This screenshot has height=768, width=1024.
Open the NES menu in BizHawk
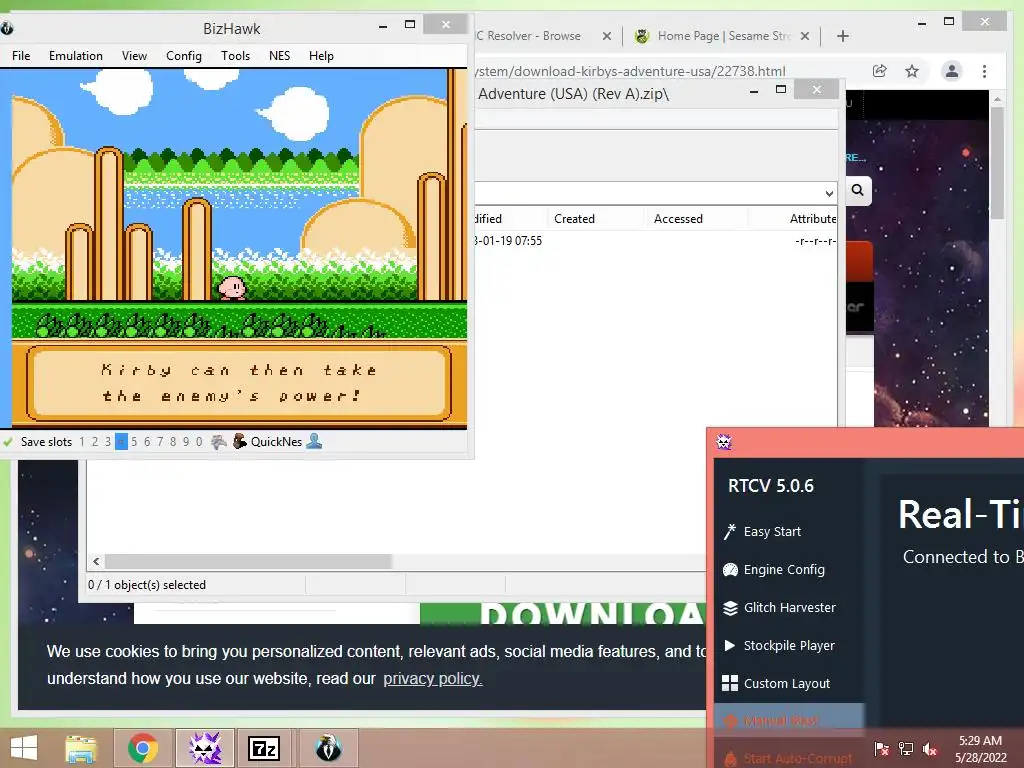(x=280, y=56)
